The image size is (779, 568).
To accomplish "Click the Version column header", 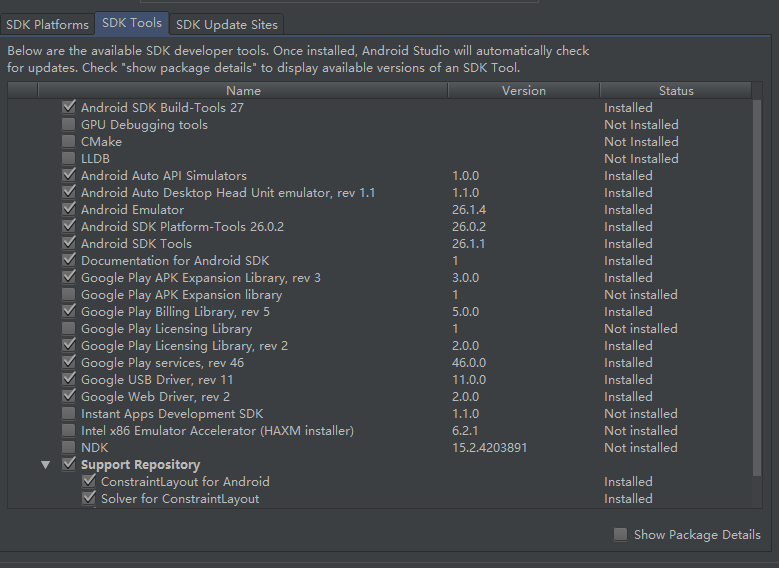I will pyautogui.click(x=524, y=90).
